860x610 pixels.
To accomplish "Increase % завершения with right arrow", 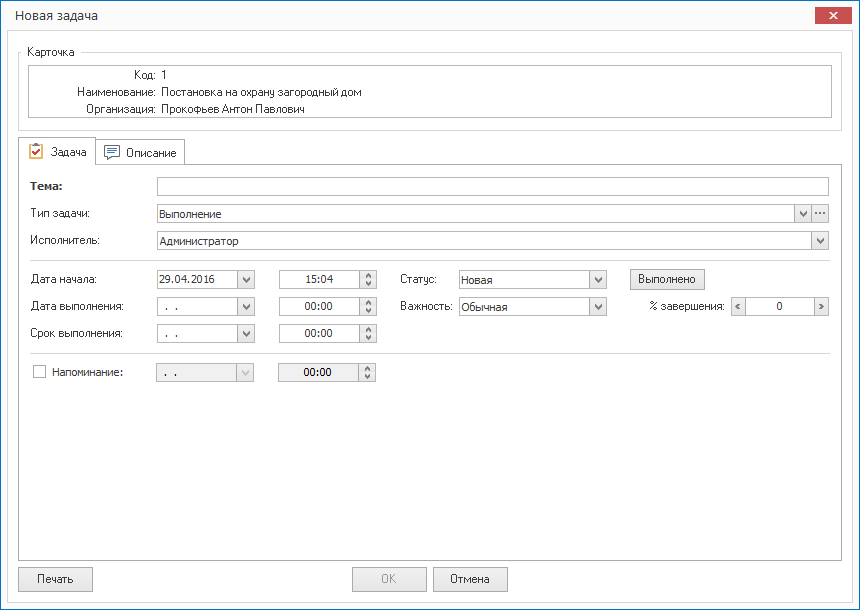I will [821, 307].
